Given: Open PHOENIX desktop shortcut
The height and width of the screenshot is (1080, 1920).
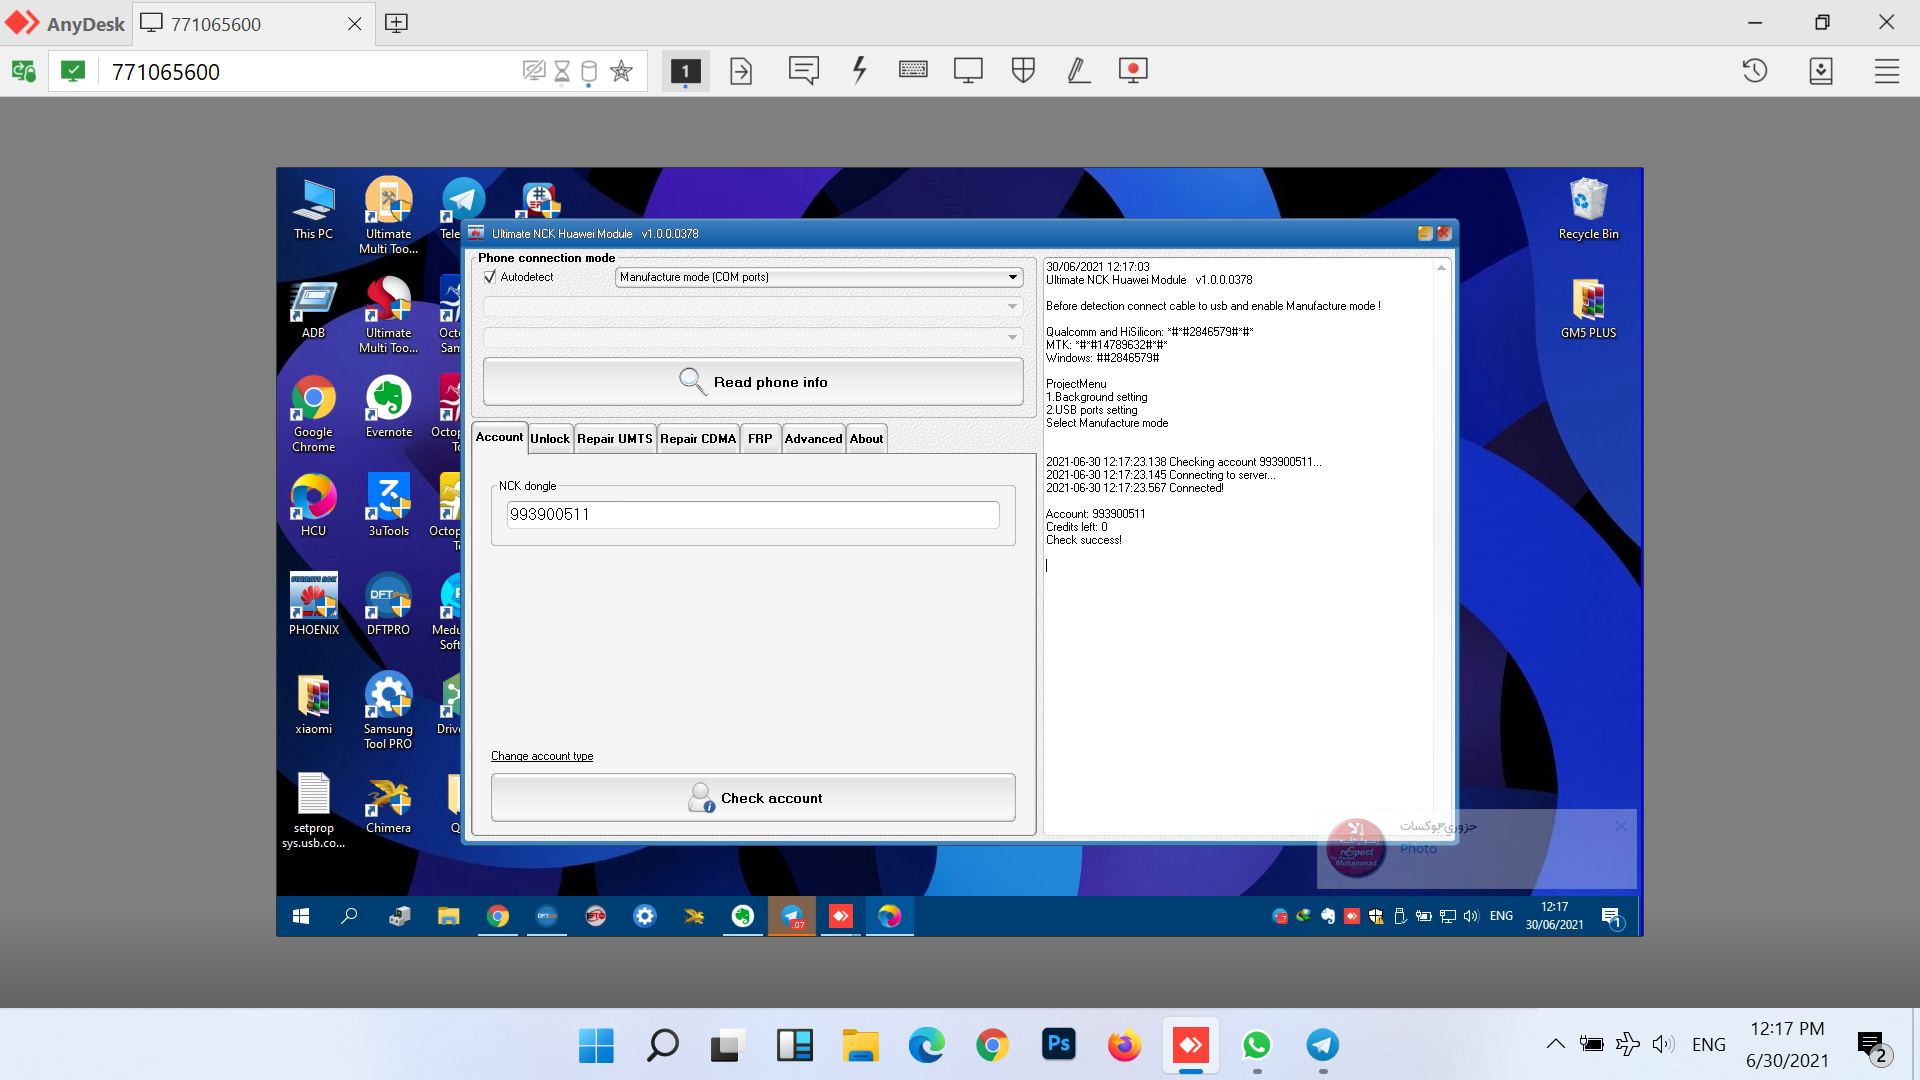Looking at the screenshot, I should [x=313, y=605].
